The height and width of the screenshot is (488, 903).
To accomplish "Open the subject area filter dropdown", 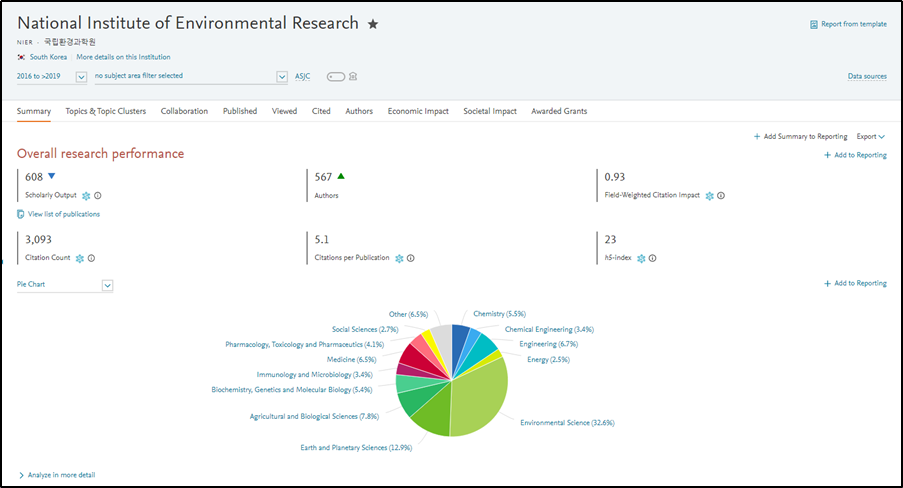I will pos(191,77).
